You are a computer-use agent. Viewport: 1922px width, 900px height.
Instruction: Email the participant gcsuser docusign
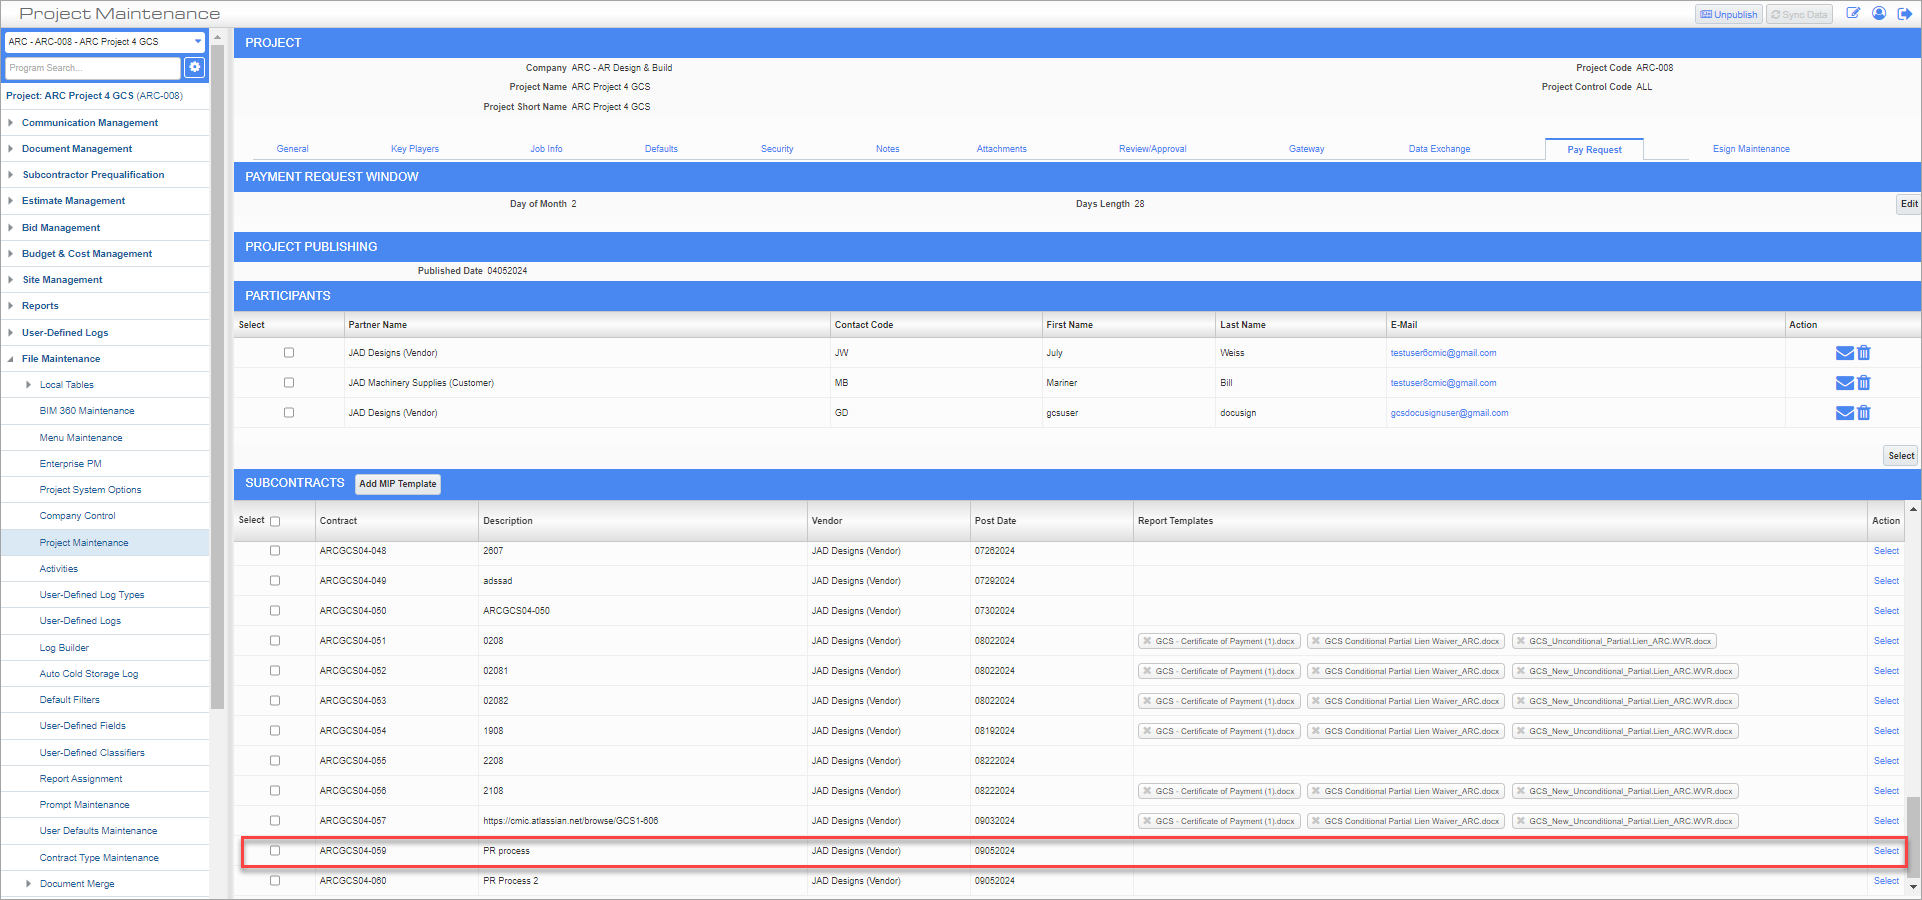coord(1845,413)
